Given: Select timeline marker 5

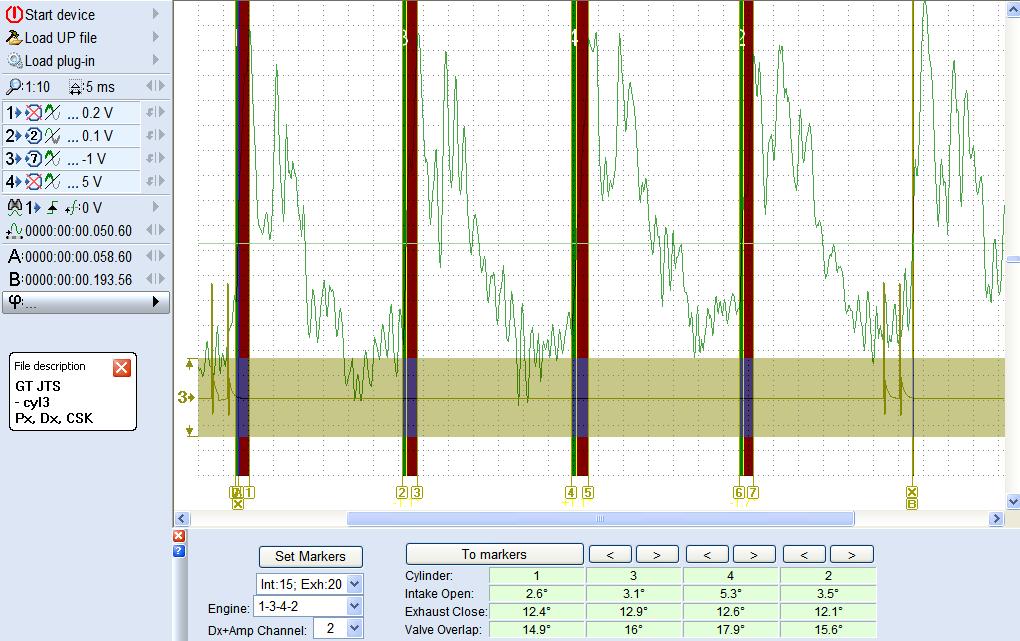Looking at the screenshot, I should coord(587,493).
